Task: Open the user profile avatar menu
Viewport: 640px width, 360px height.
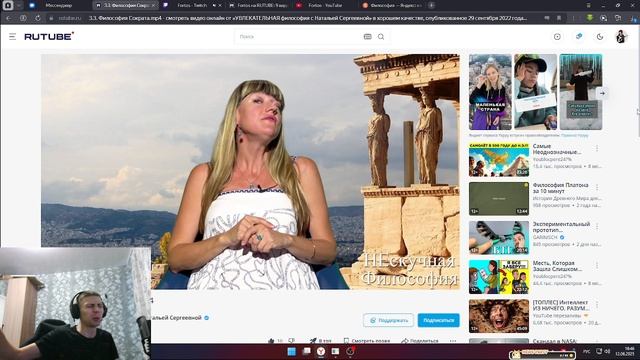Action: pyautogui.click(x=621, y=37)
